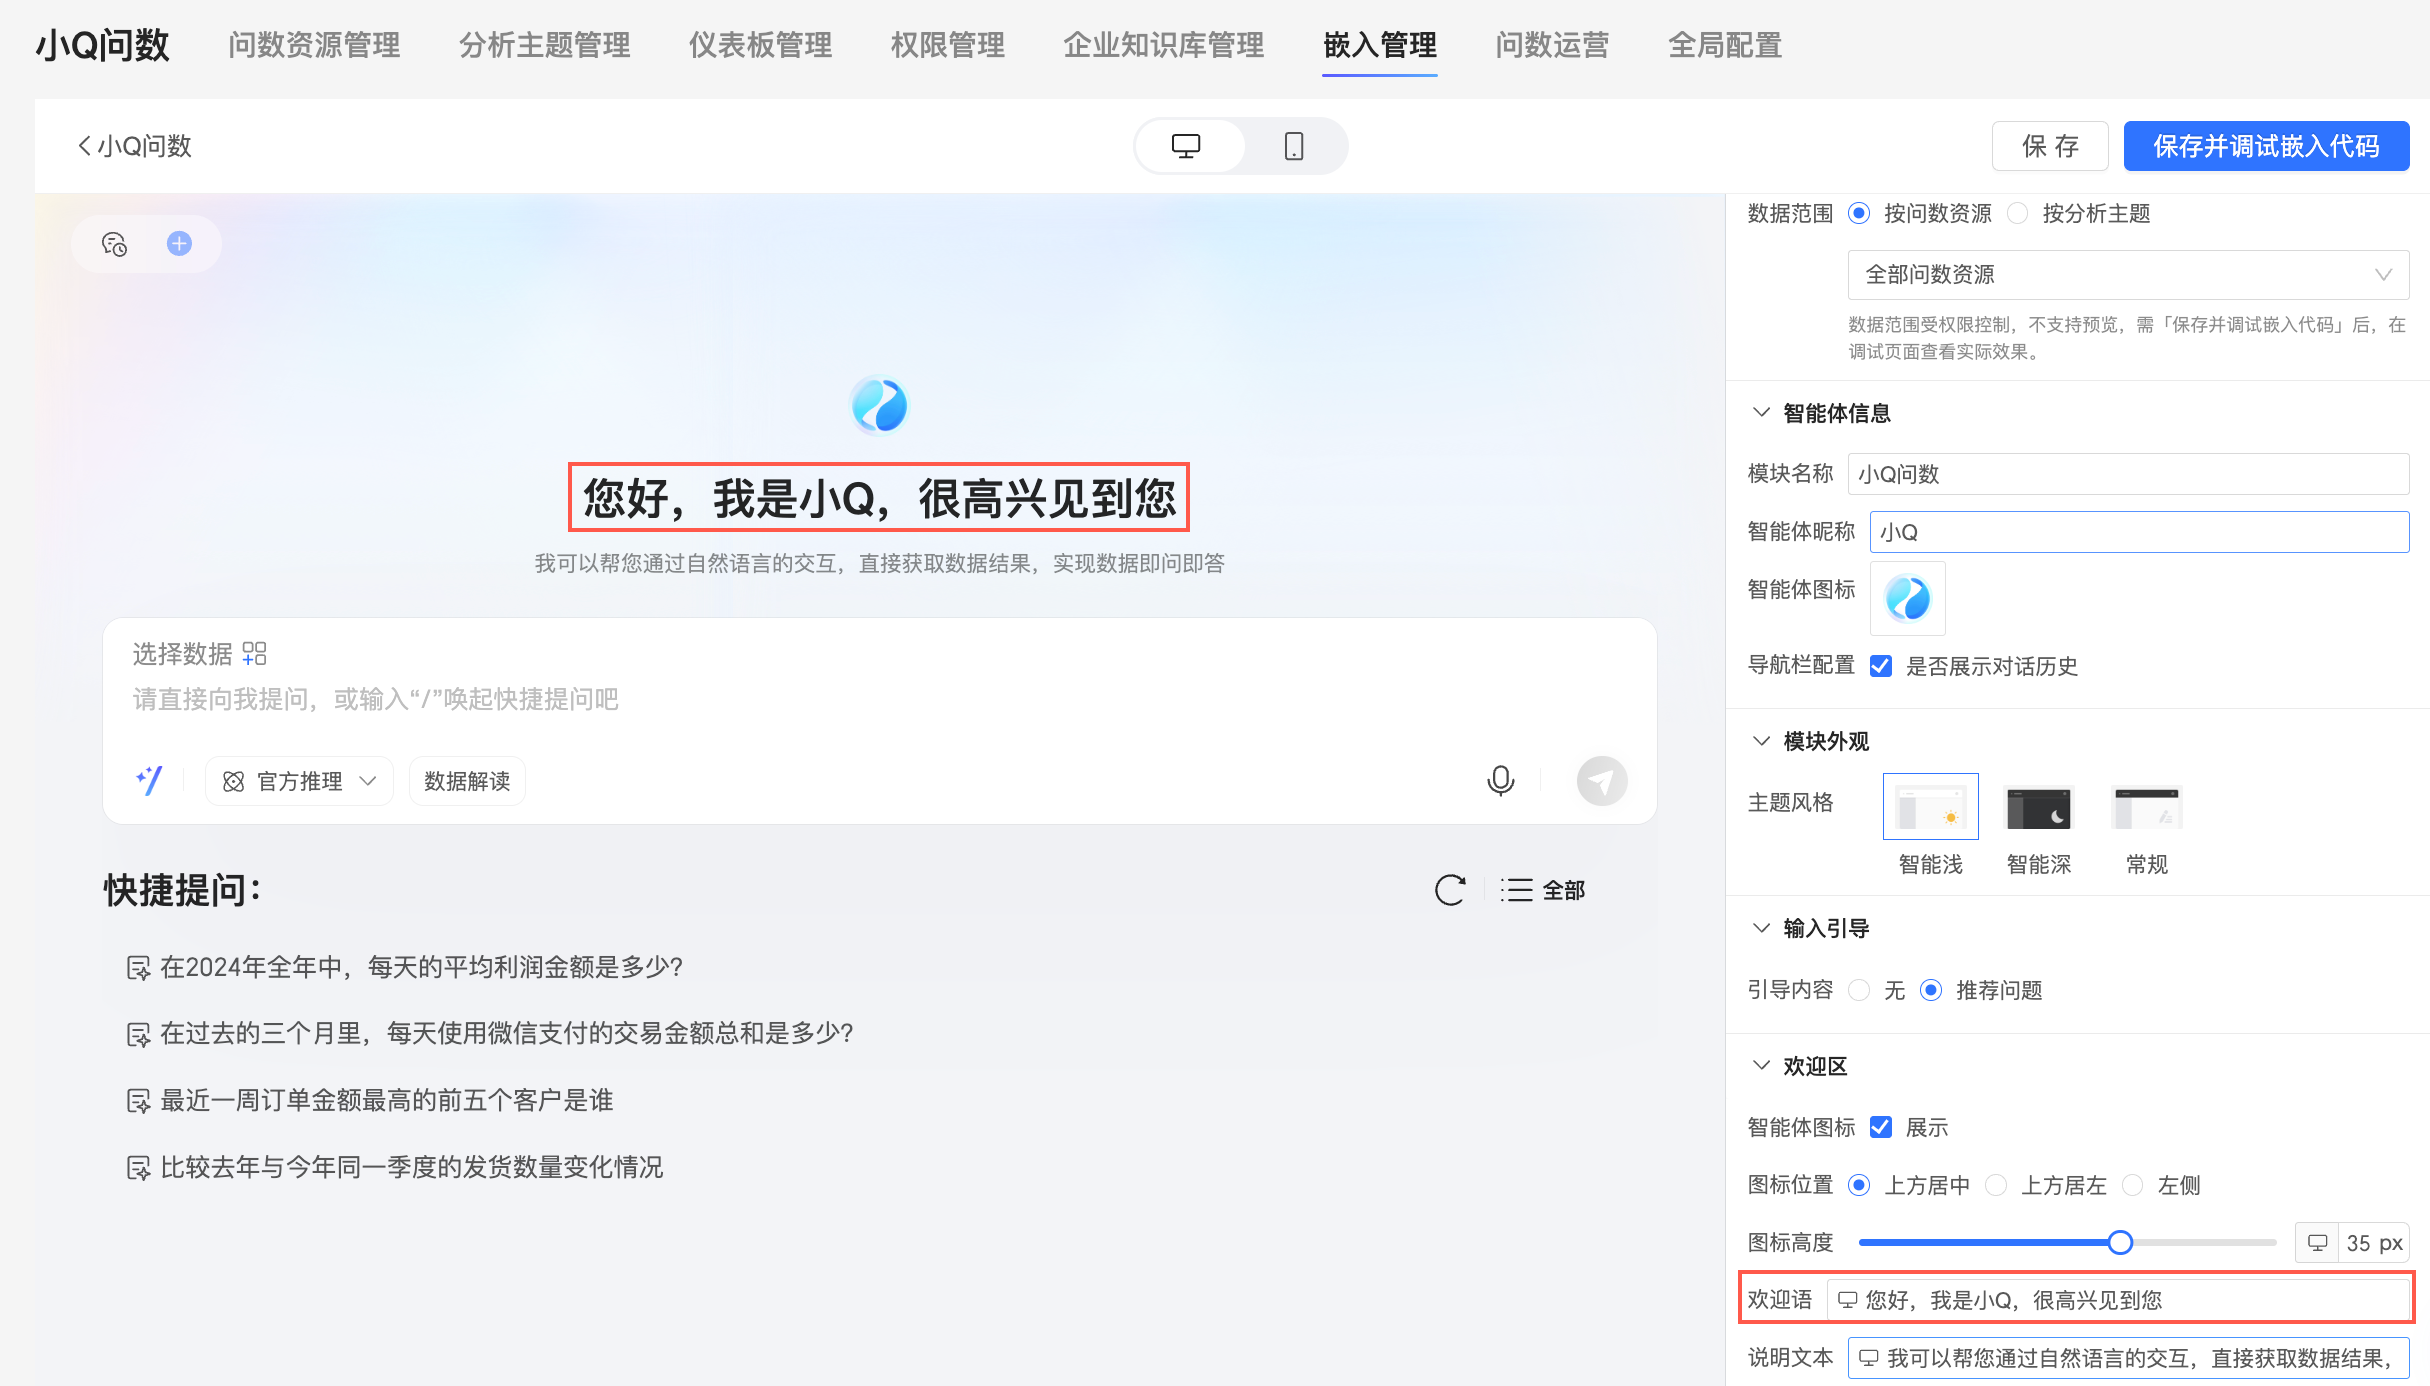Viewport: 2430px width, 1386px height.
Task: Click the icon height slider handle
Action: (2120, 1243)
